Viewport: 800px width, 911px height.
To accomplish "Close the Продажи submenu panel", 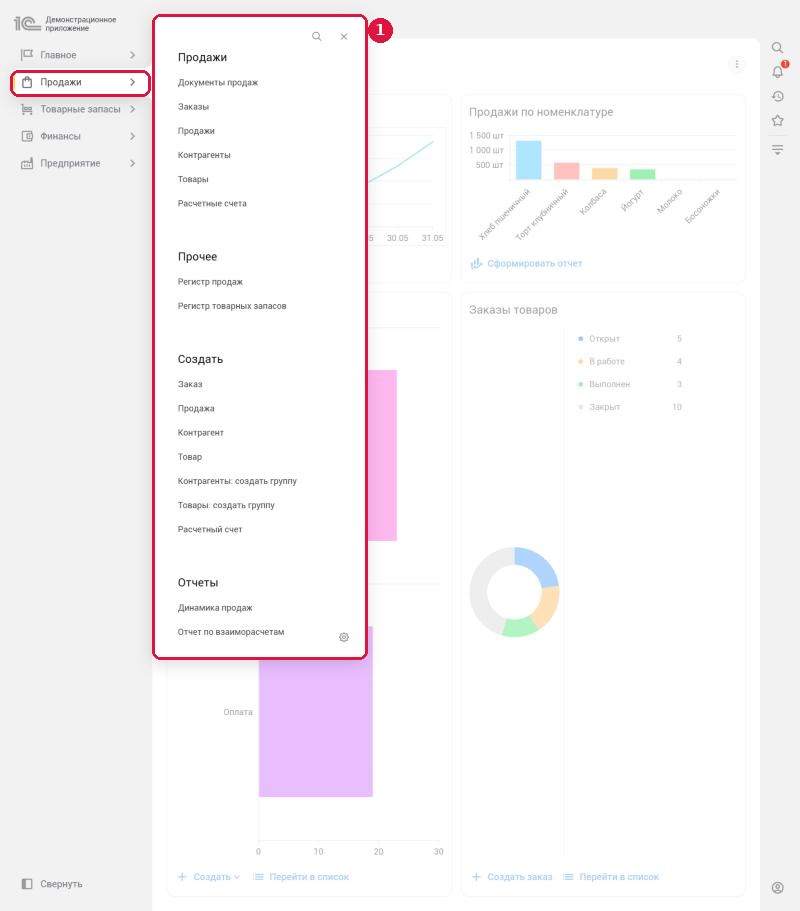I will pyautogui.click(x=344, y=37).
